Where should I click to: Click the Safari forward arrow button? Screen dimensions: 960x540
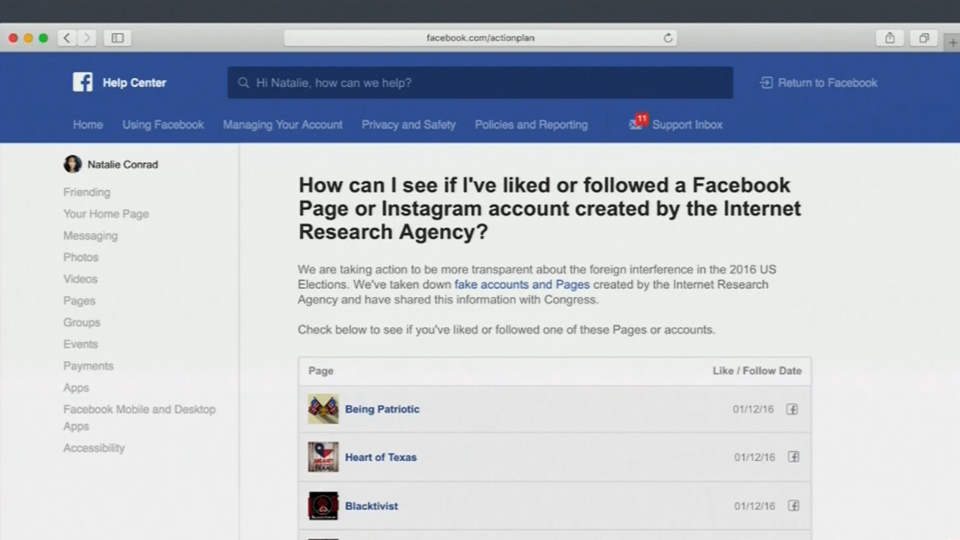[87, 38]
